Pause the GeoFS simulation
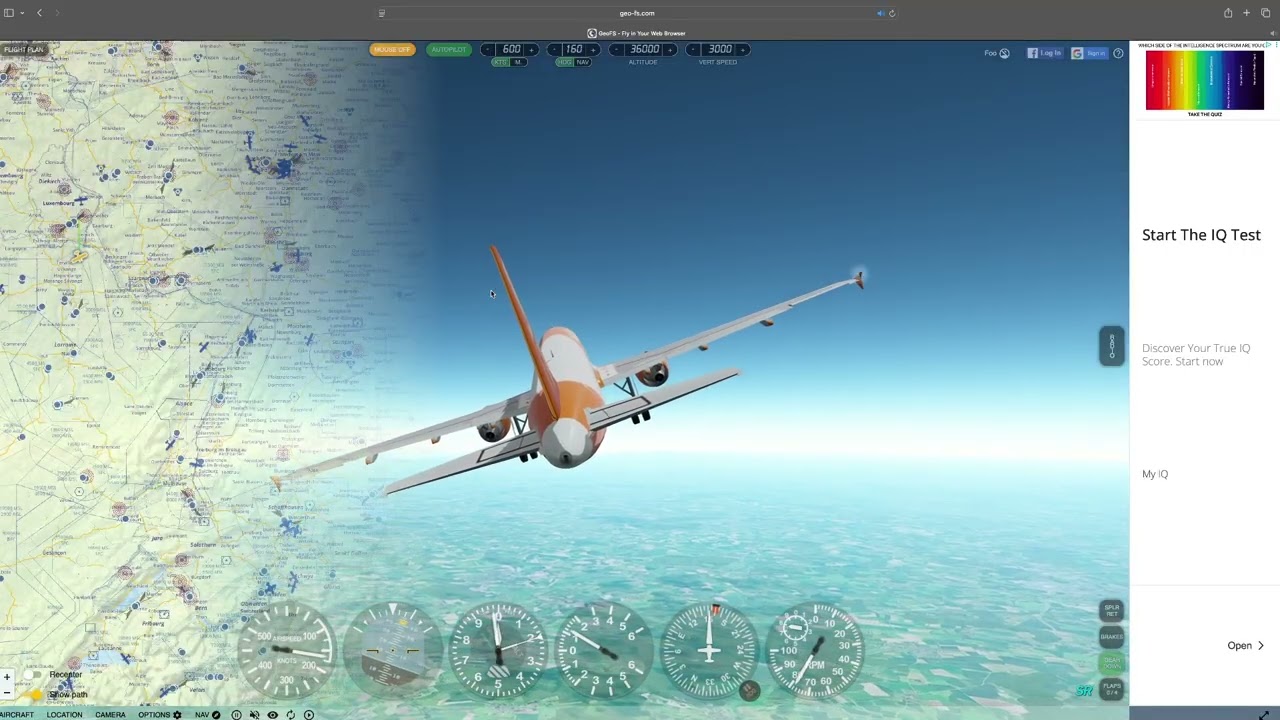This screenshot has height=720, width=1280. [x=236, y=715]
